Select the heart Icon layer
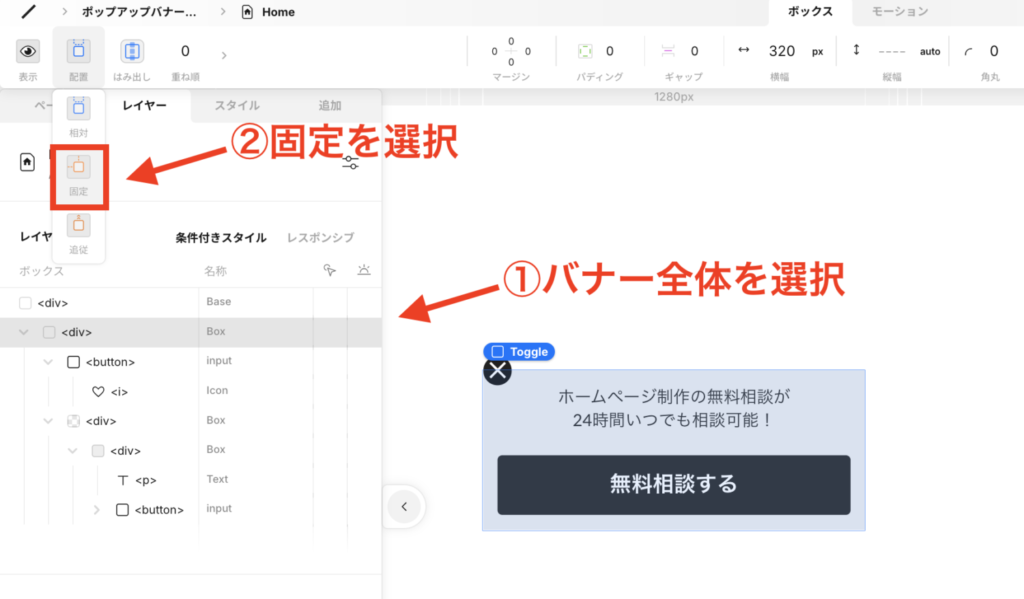1024x599 pixels. click(191, 391)
